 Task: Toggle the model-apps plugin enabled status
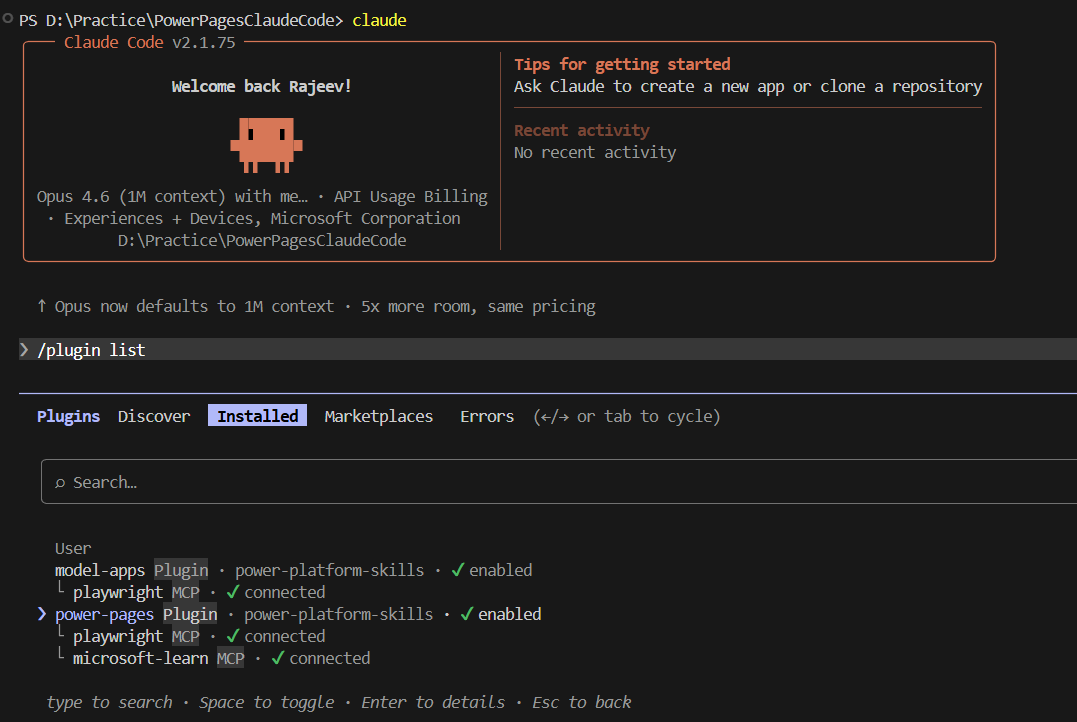click(x=500, y=570)
